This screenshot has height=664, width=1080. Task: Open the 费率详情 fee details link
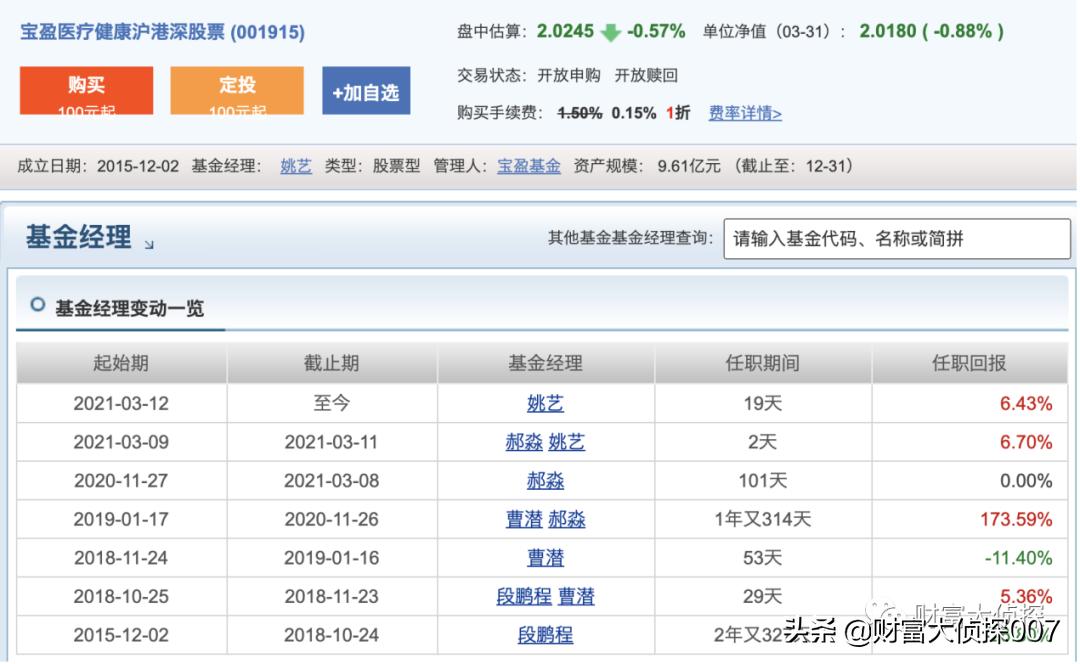click(x=742, y=113)
